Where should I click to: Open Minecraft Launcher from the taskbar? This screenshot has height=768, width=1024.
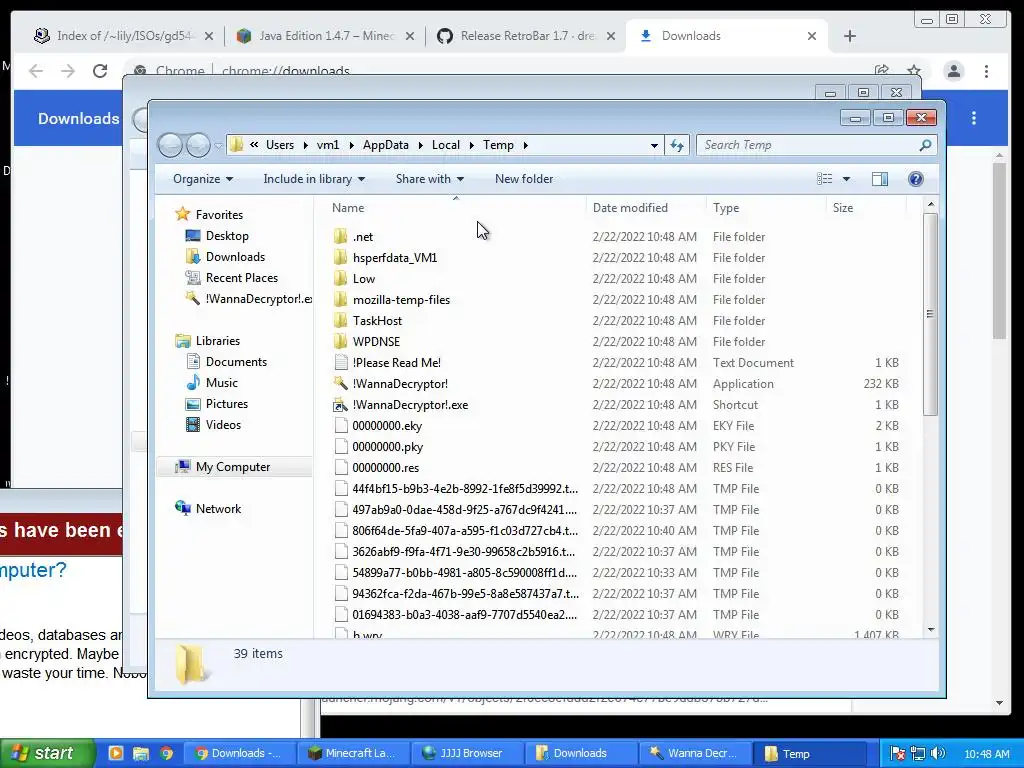[x=353, y=753]
